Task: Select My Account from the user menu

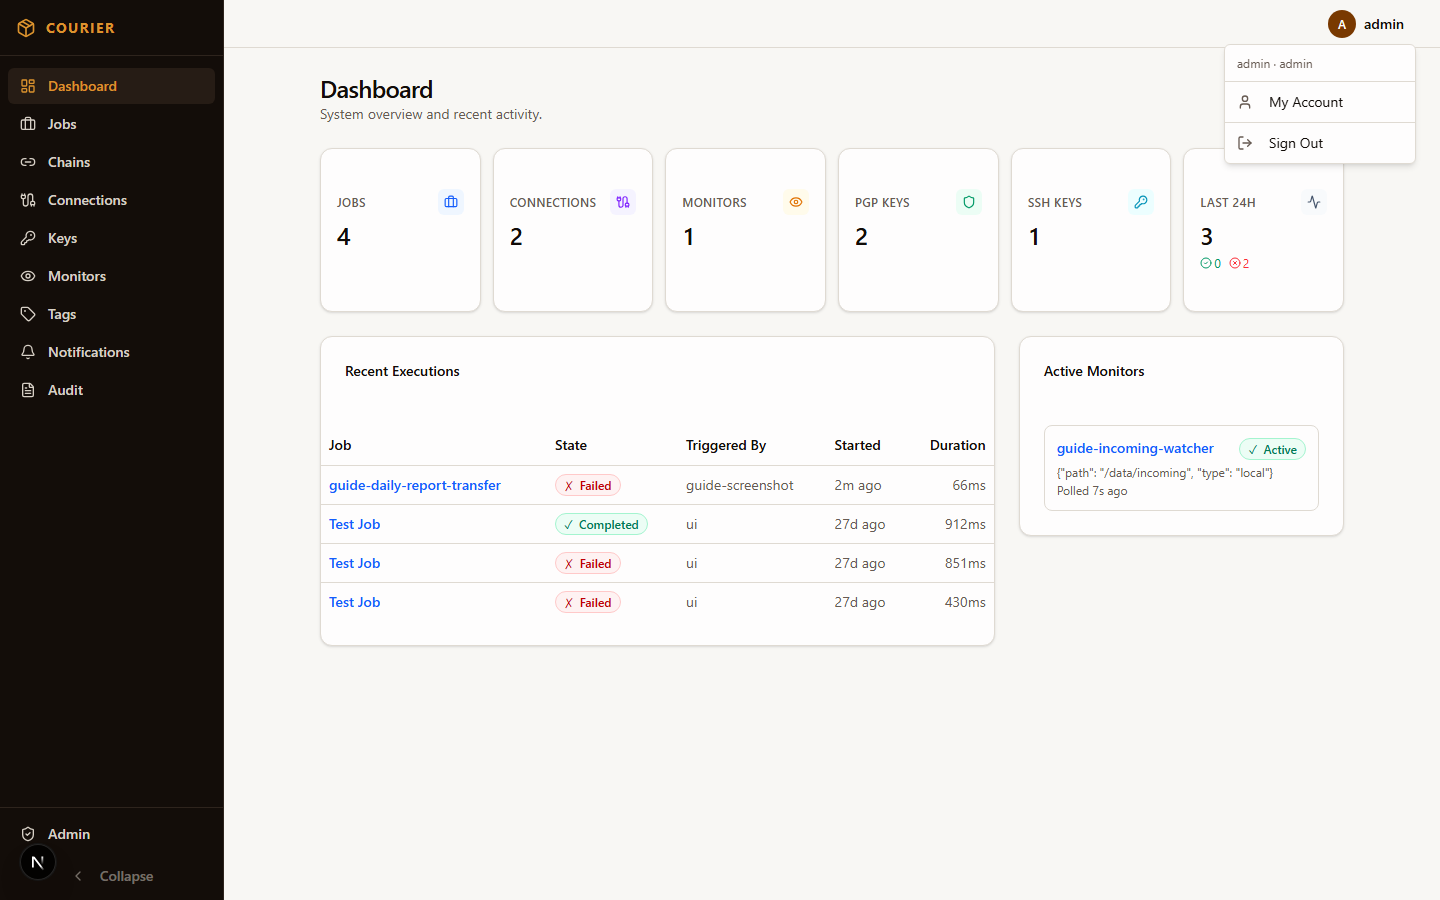Action: (1305, 101)
